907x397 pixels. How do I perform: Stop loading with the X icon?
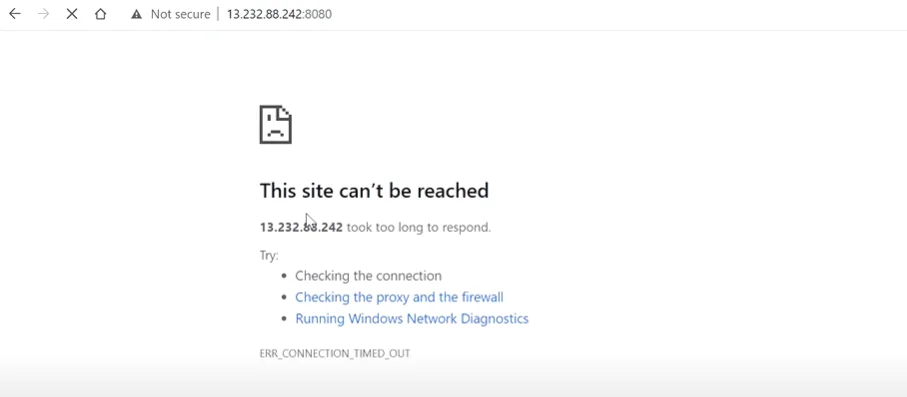point(72,14)
